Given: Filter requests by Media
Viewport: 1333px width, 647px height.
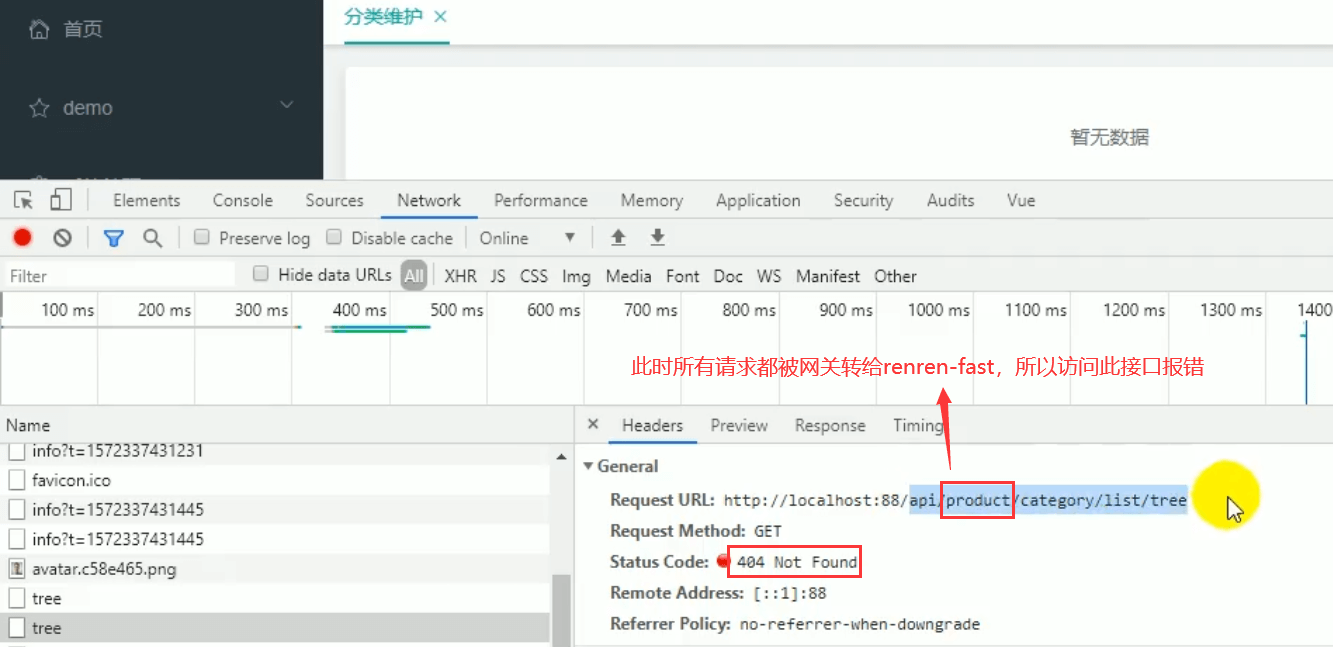Looking at the screenshot, I should [629, 276].
